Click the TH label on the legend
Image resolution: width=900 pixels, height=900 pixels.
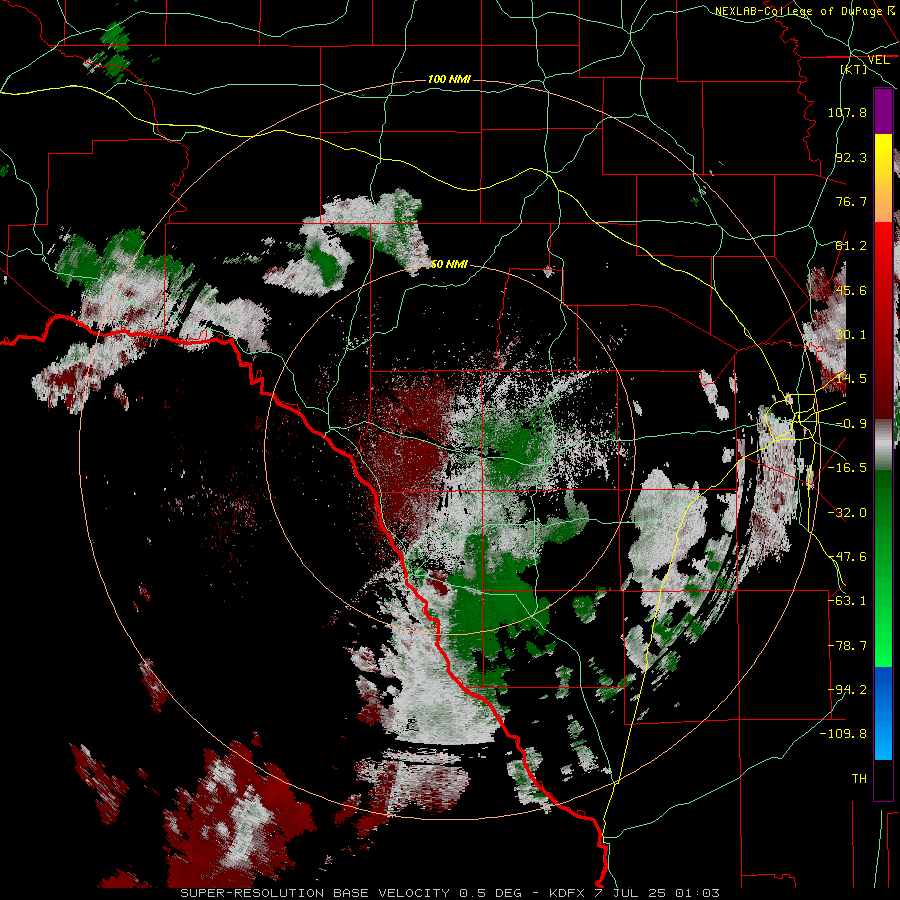(x=859, y=779)
